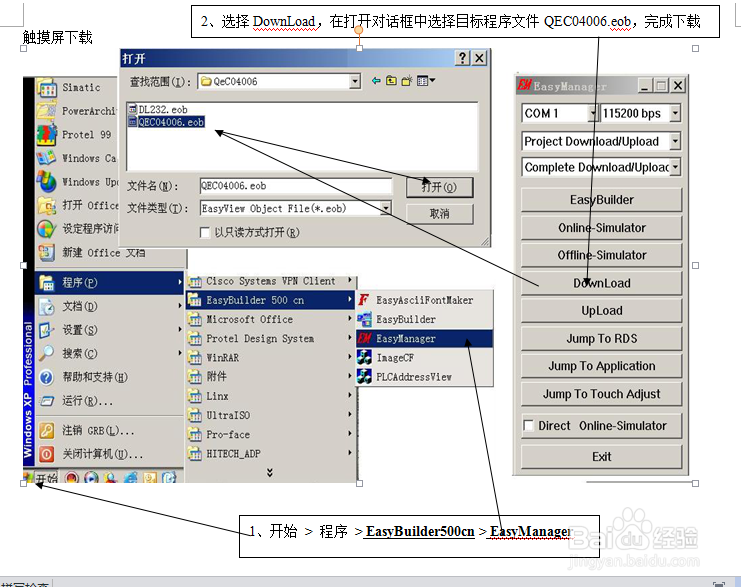Click up one level folder icon

[x=391, y=81]
